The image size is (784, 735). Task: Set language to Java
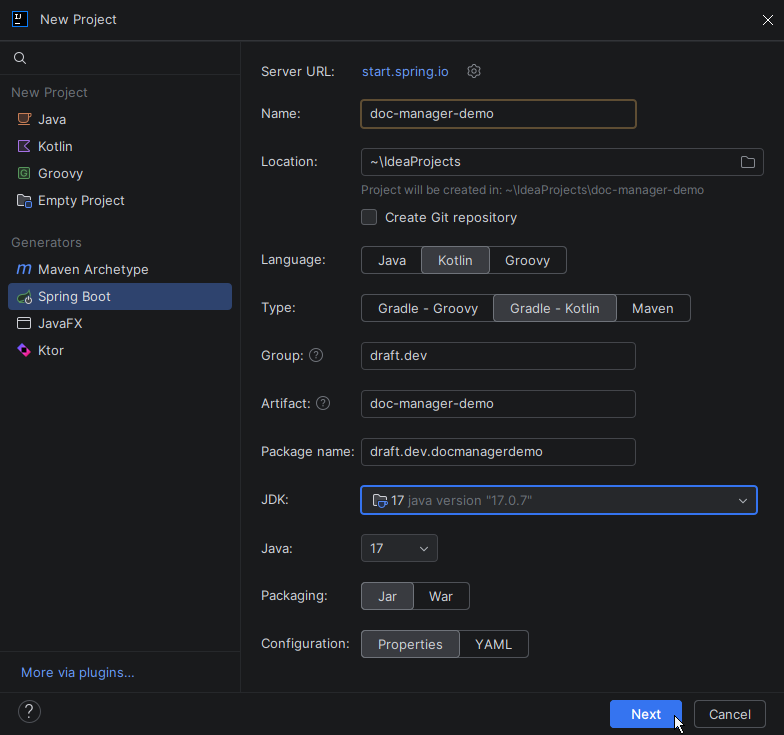tap(392, 260)
